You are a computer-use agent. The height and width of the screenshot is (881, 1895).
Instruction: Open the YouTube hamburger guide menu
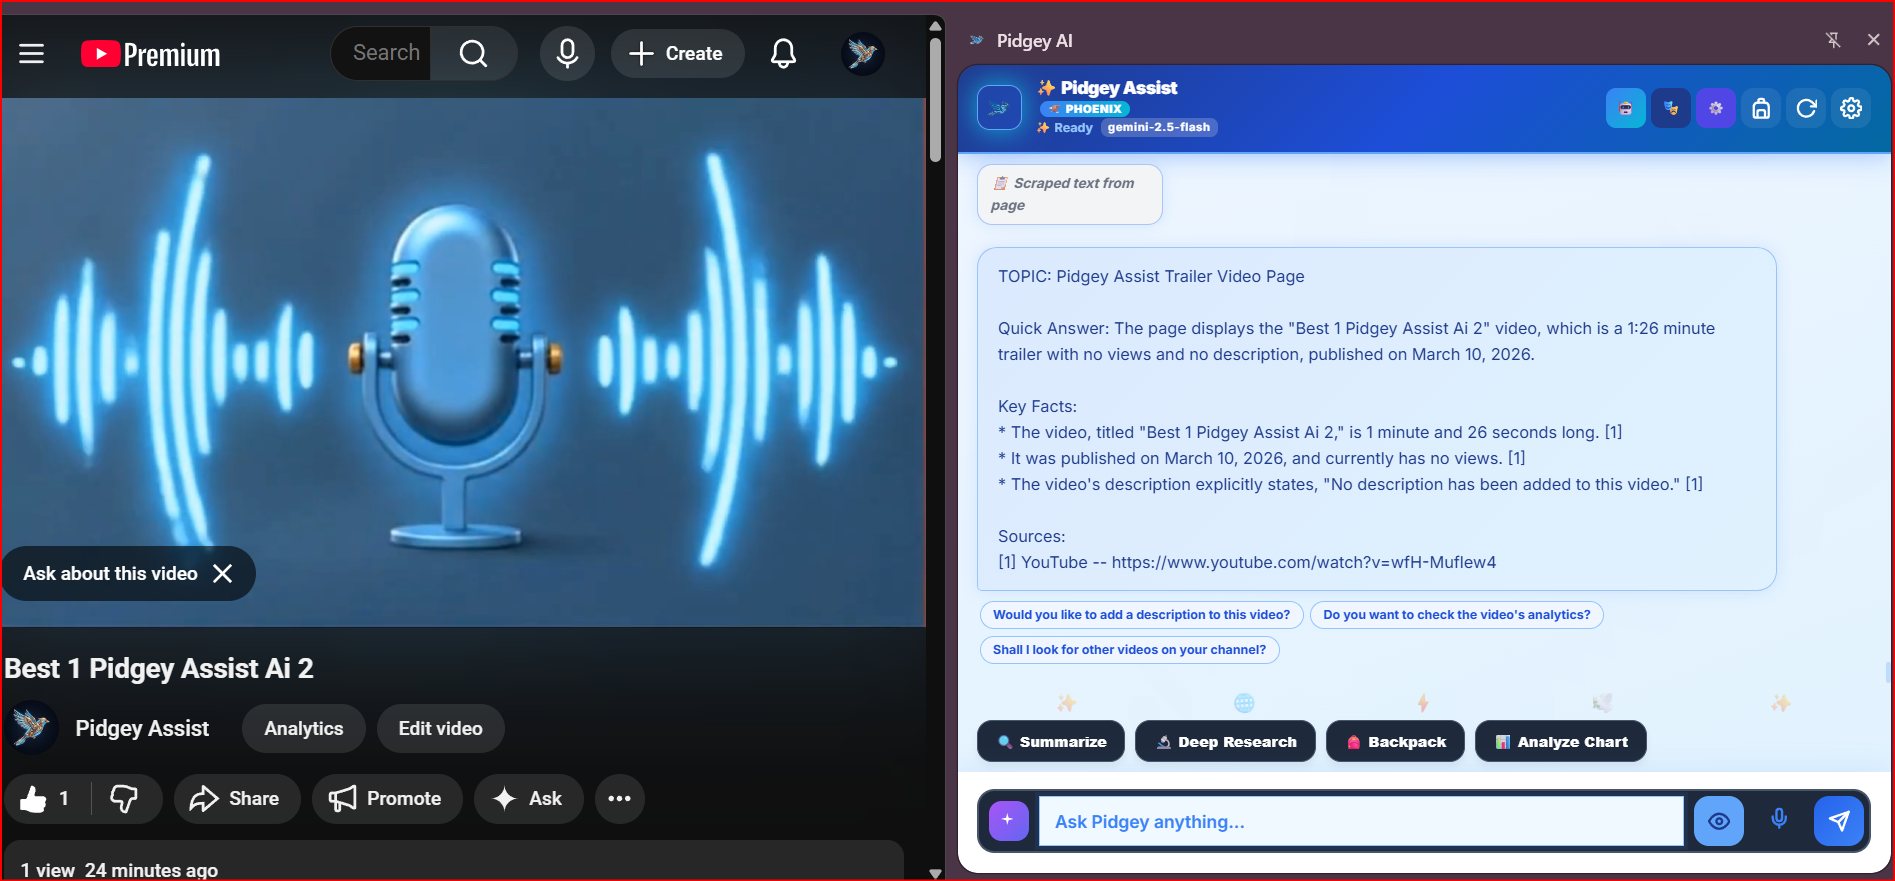[32, 53]
